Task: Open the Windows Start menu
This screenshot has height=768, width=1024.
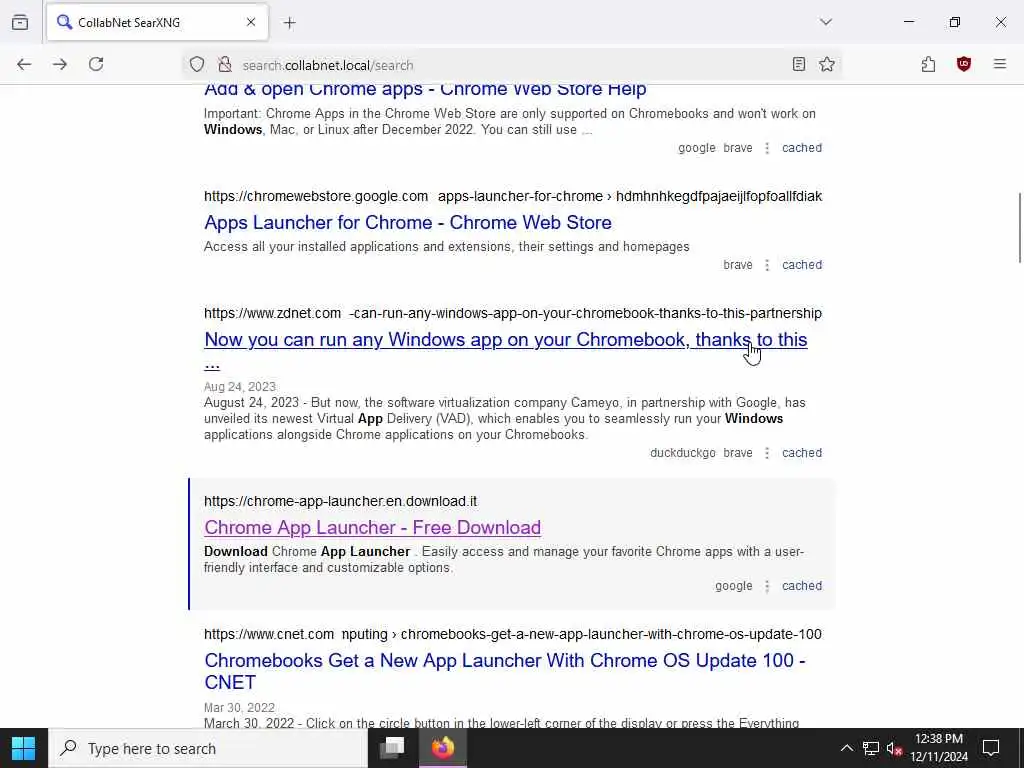Action: [x=24, y=748]
